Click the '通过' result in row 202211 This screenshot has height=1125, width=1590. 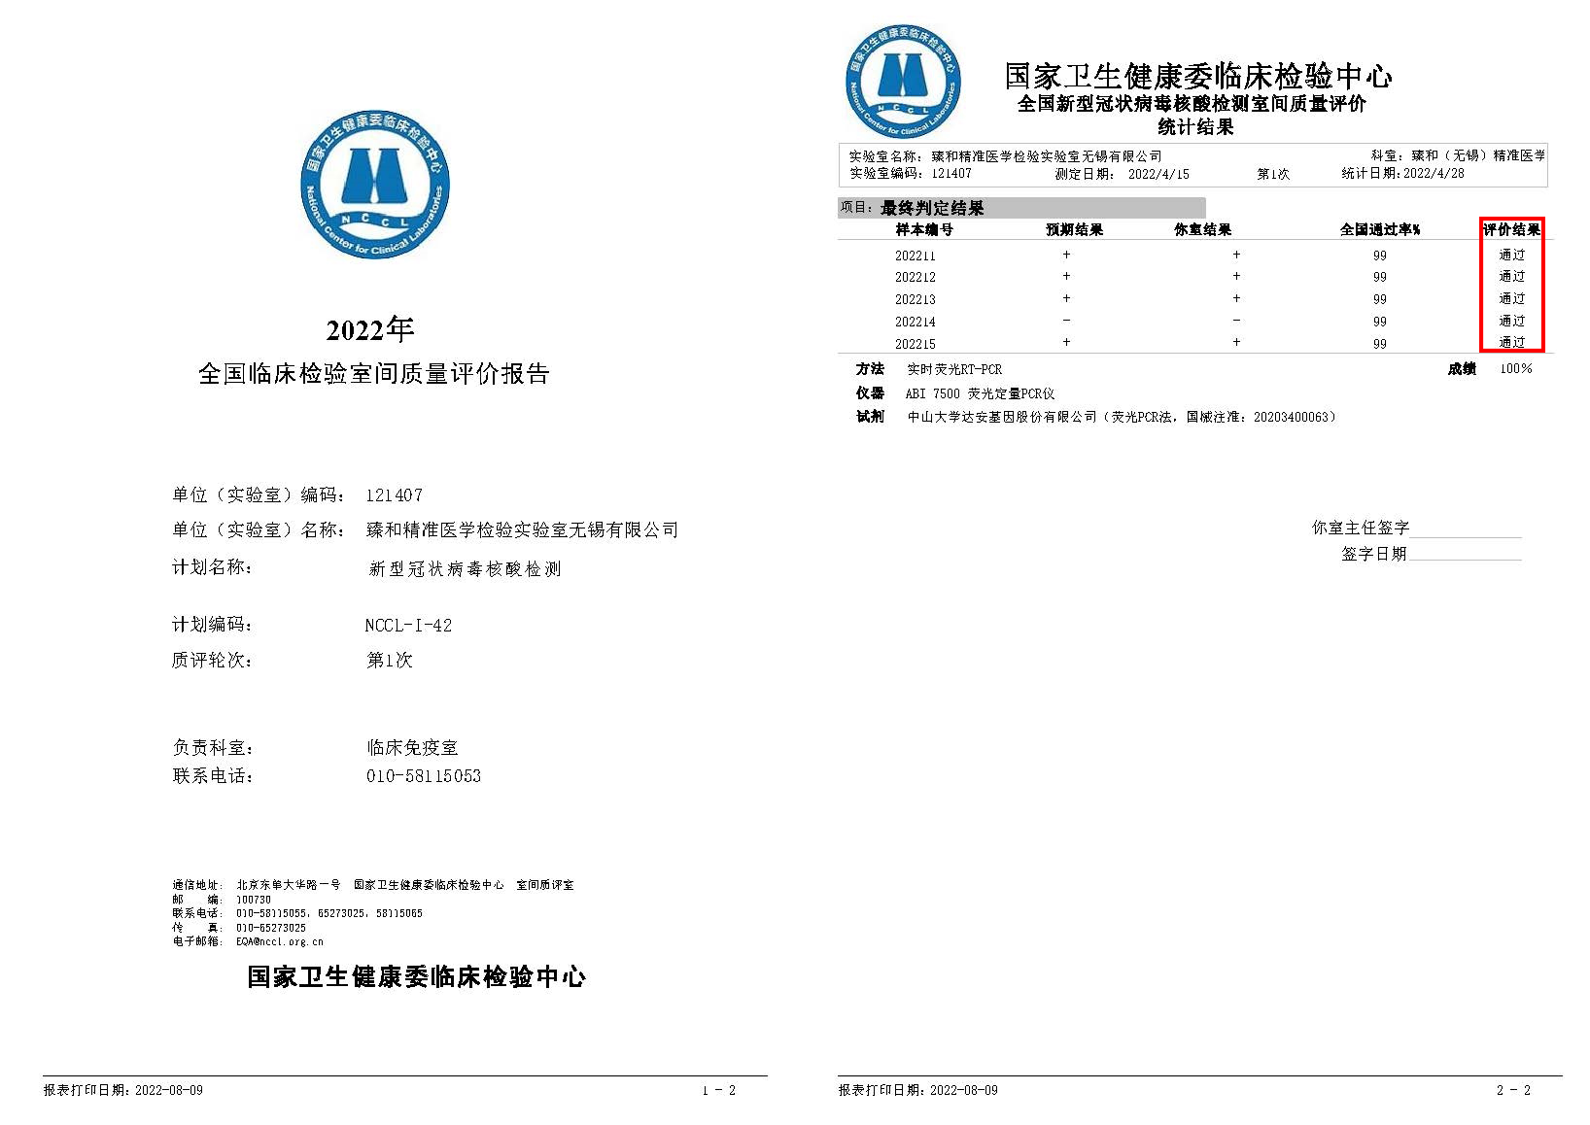coord(1512,255)
